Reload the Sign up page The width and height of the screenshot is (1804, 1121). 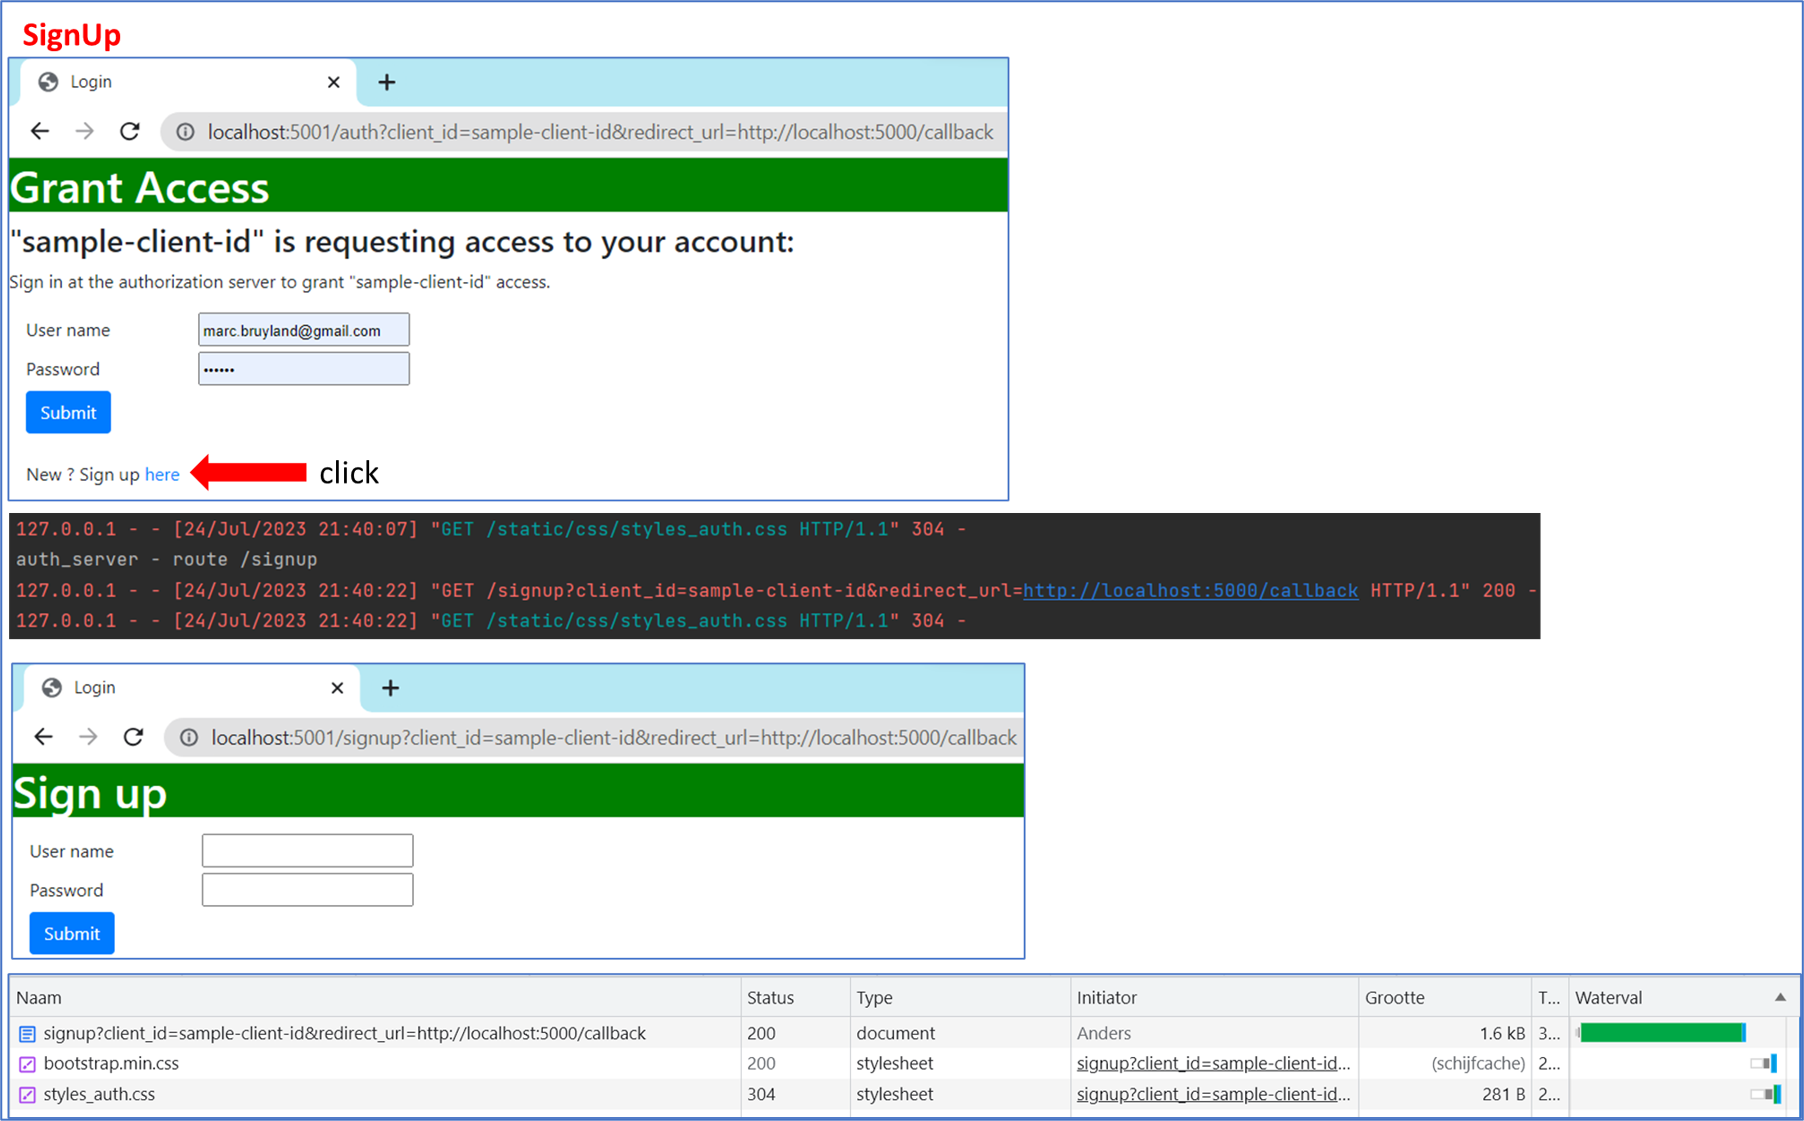click(133, 737)
